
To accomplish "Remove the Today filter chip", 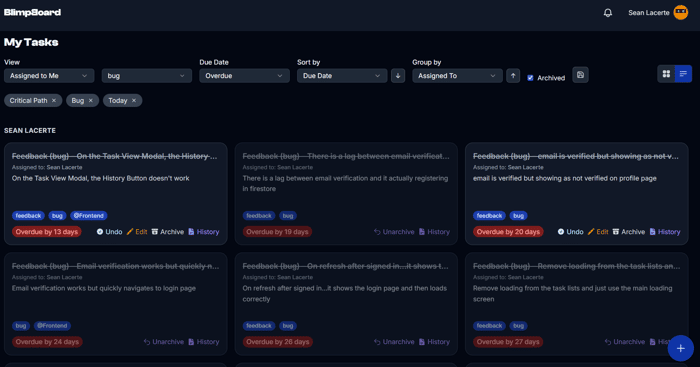I will [x=133, y=100].
